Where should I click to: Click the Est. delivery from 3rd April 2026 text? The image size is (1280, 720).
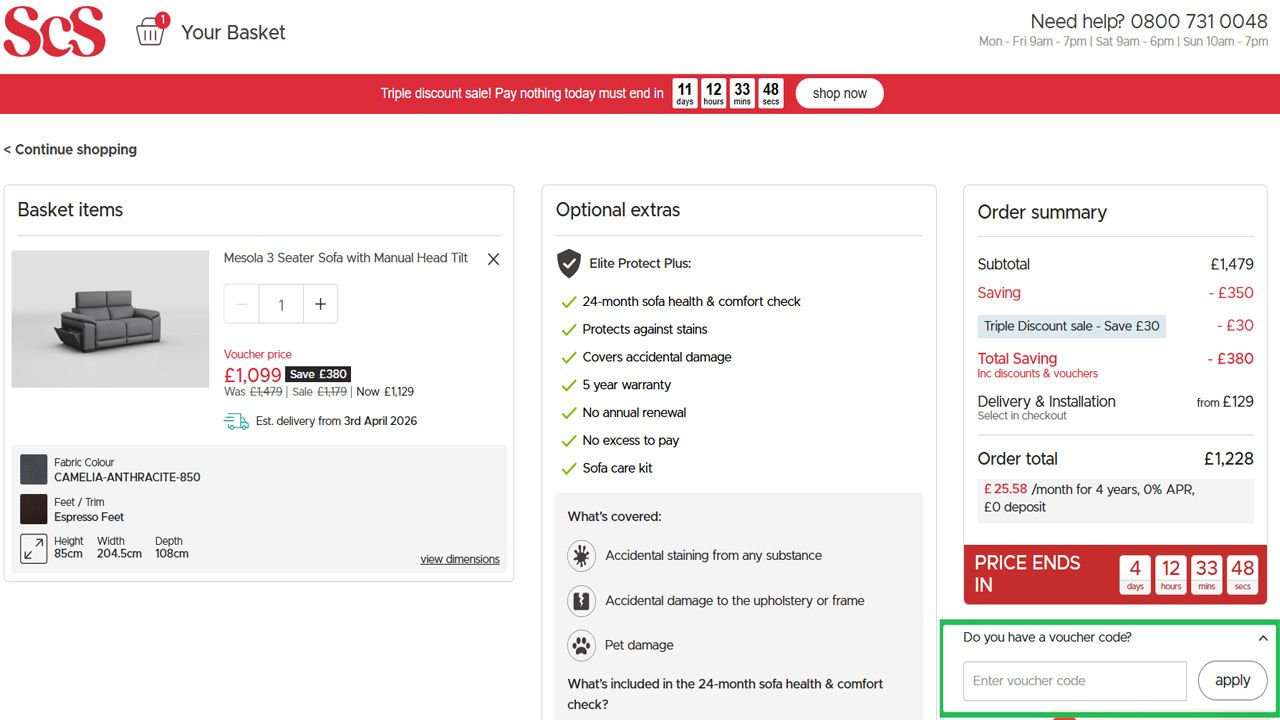coord(336,421)
